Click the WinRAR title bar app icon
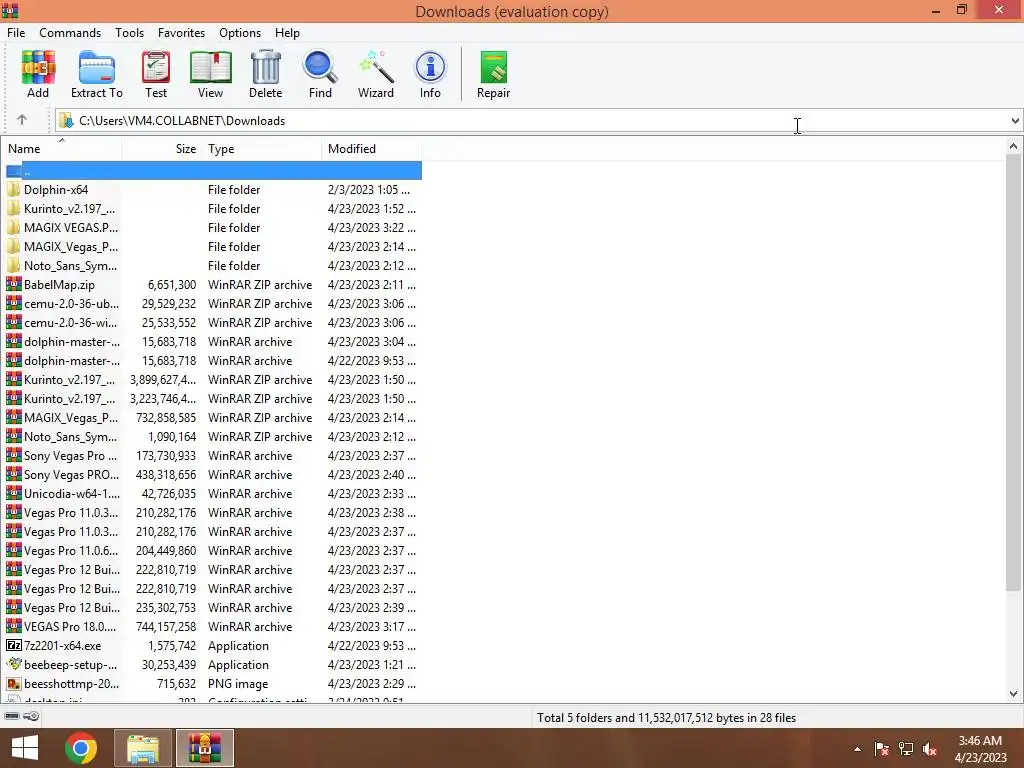 10,10
